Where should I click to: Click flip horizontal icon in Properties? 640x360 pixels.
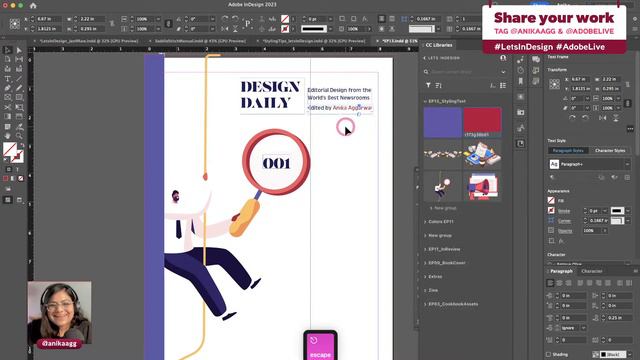[x=602, y=118]
